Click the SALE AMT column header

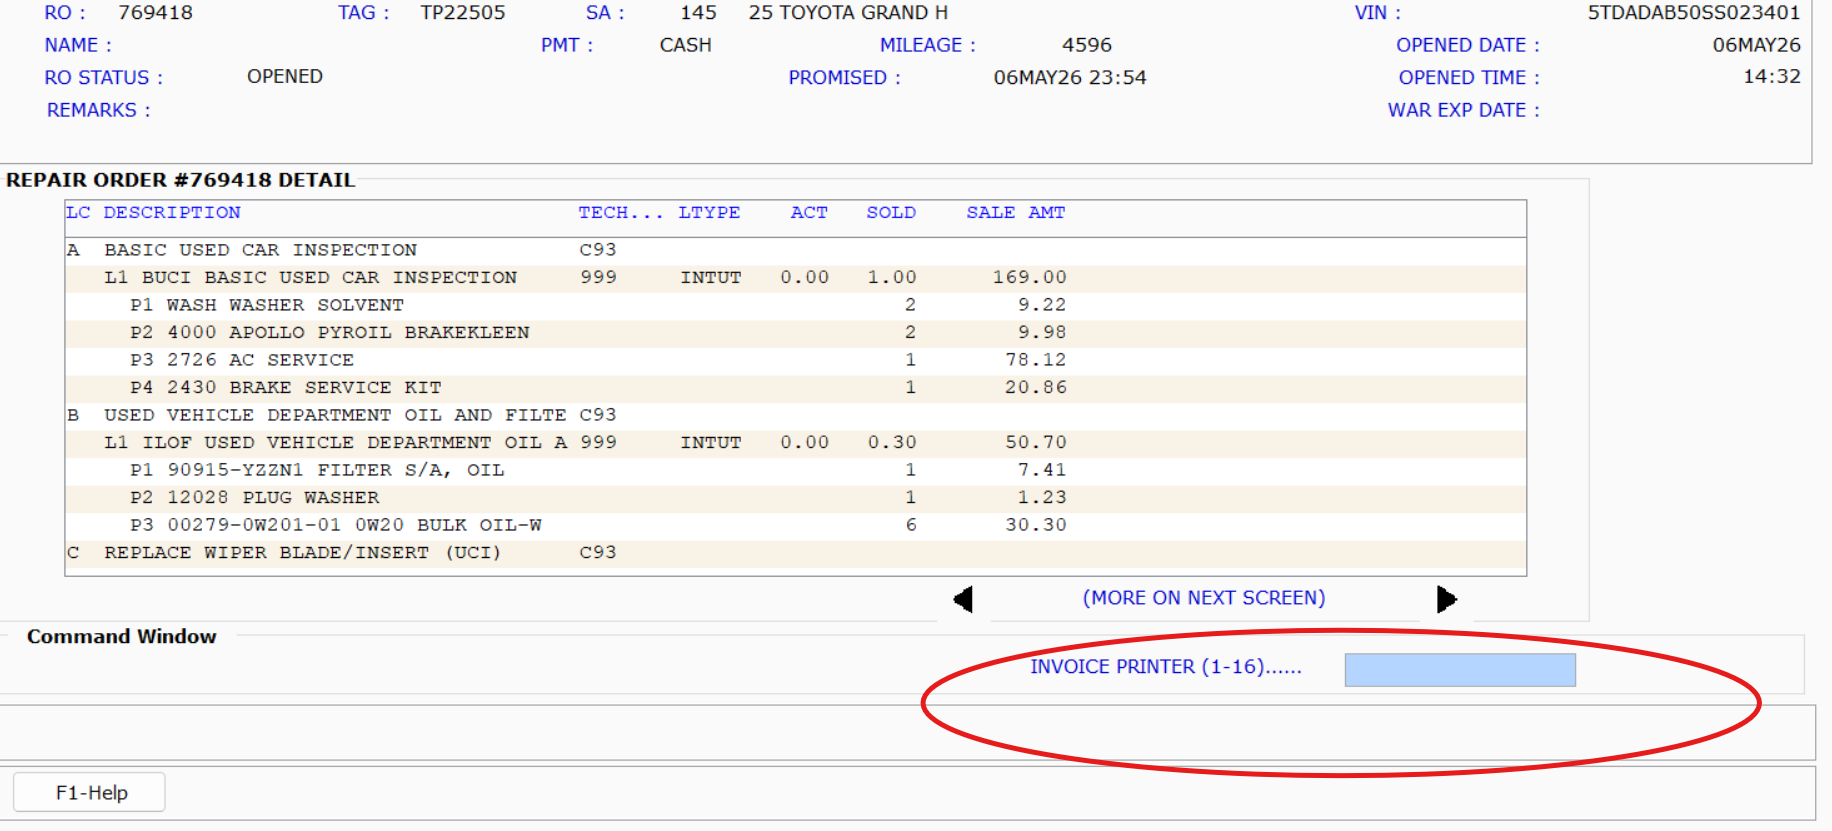coord(1015,213)
